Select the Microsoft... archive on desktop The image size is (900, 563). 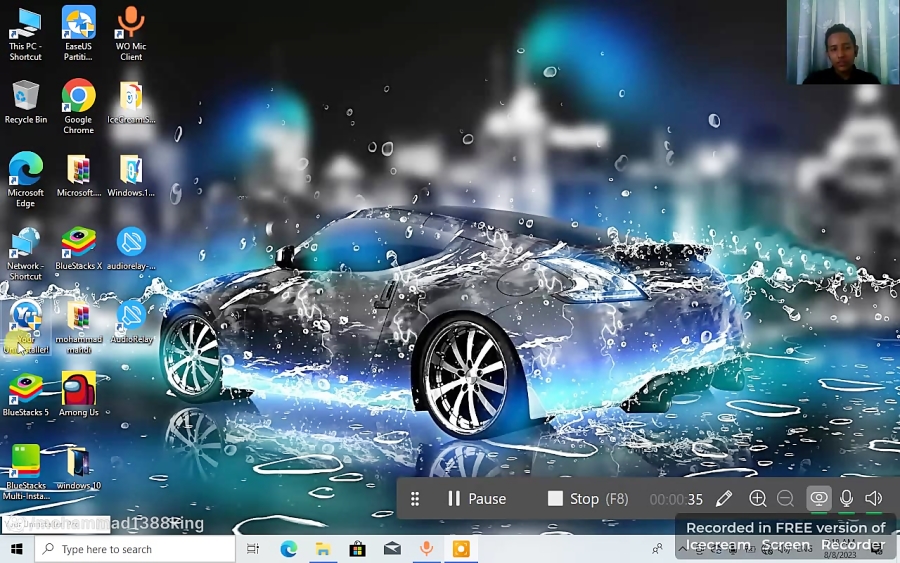click(79, 175)
